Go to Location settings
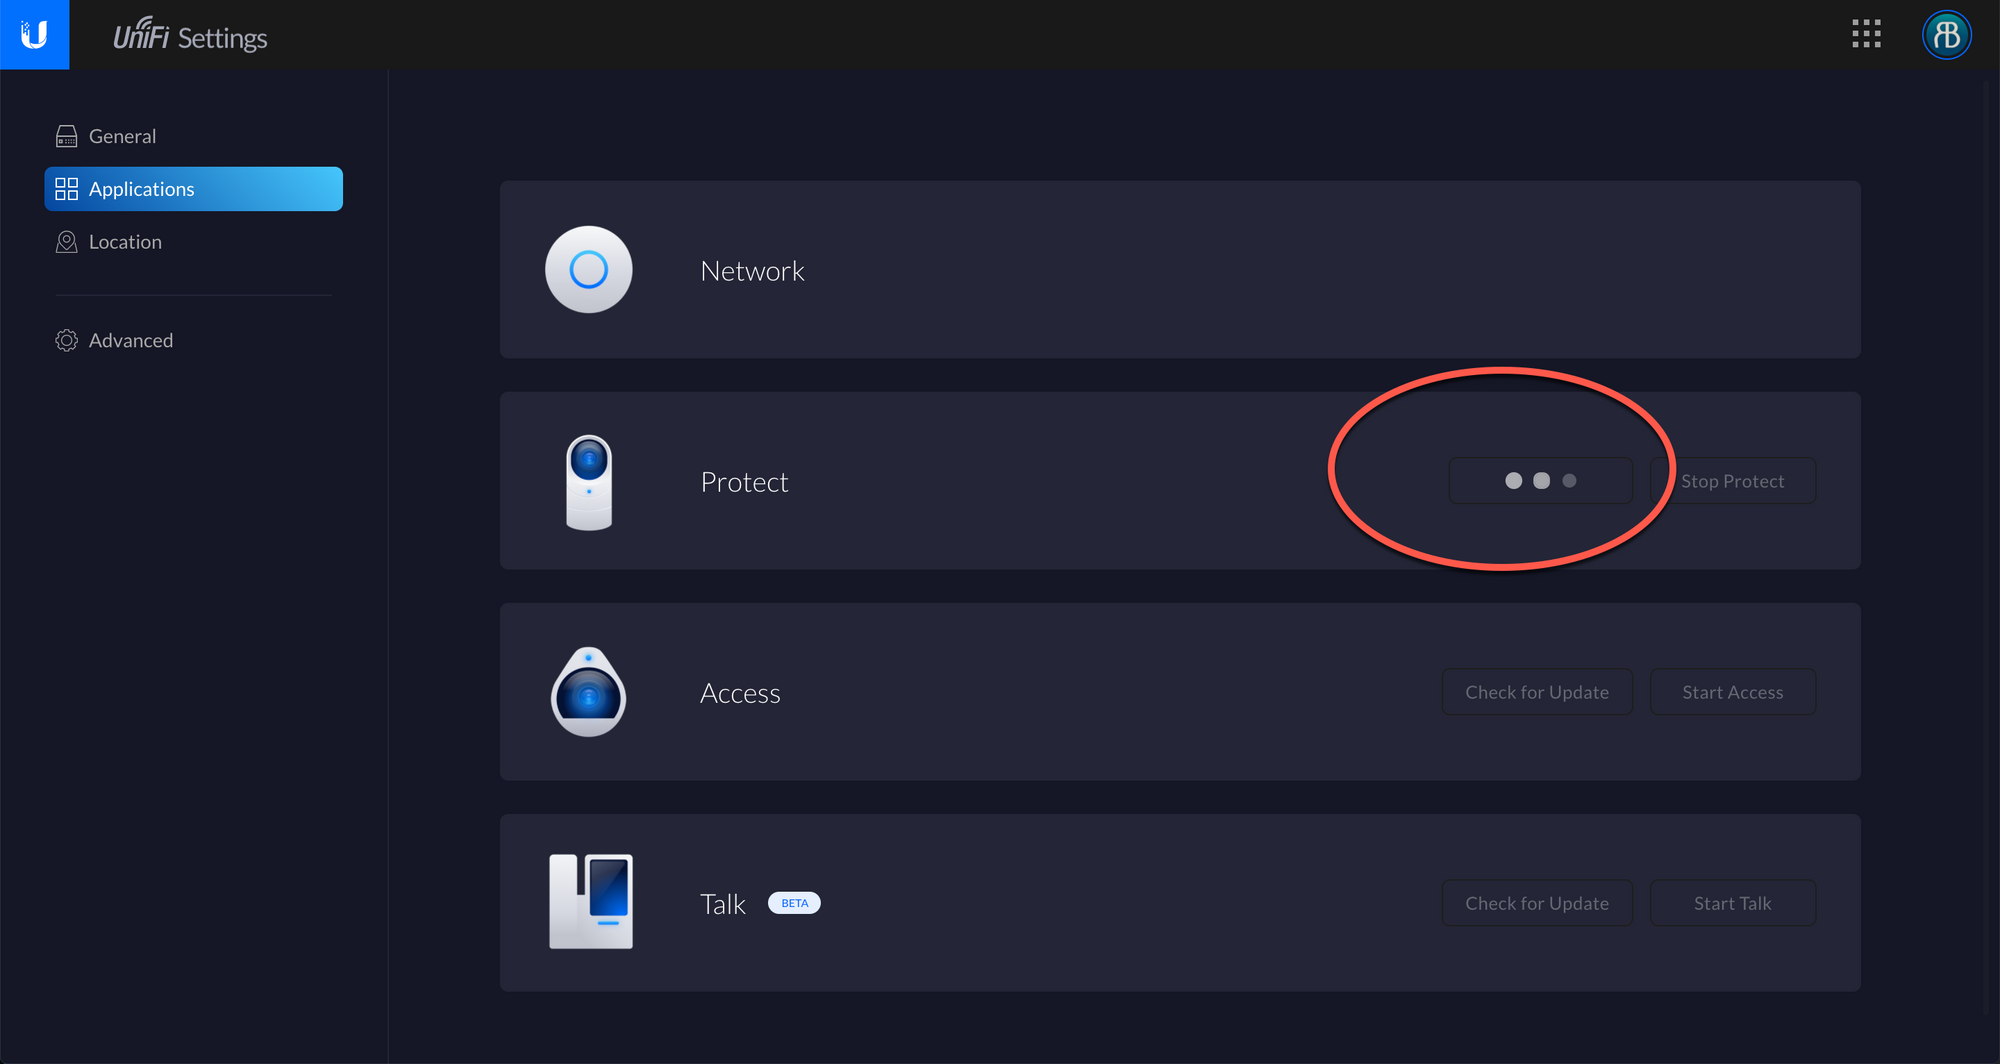The height and width of the screenshot is (1064, 2000). coord(125,242)
